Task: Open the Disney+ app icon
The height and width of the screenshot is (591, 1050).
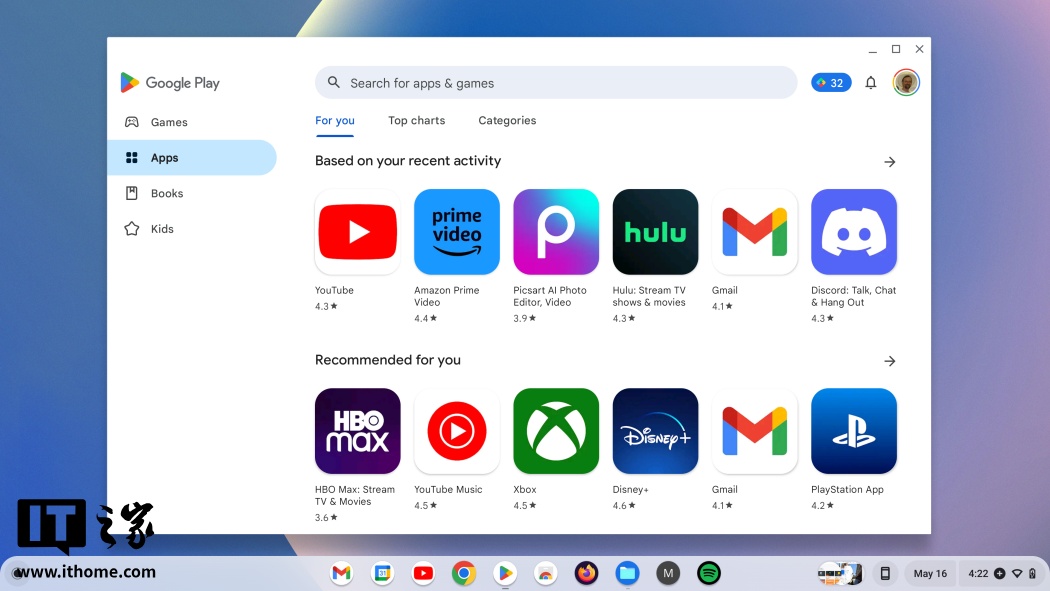Action: click(x=655, y=431)
